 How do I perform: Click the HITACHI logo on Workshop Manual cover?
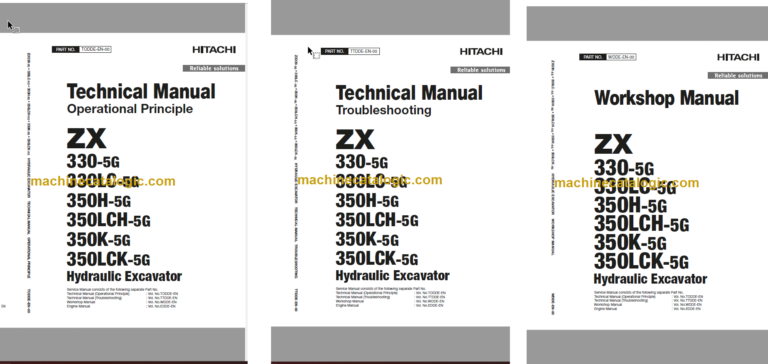[738, 57]
